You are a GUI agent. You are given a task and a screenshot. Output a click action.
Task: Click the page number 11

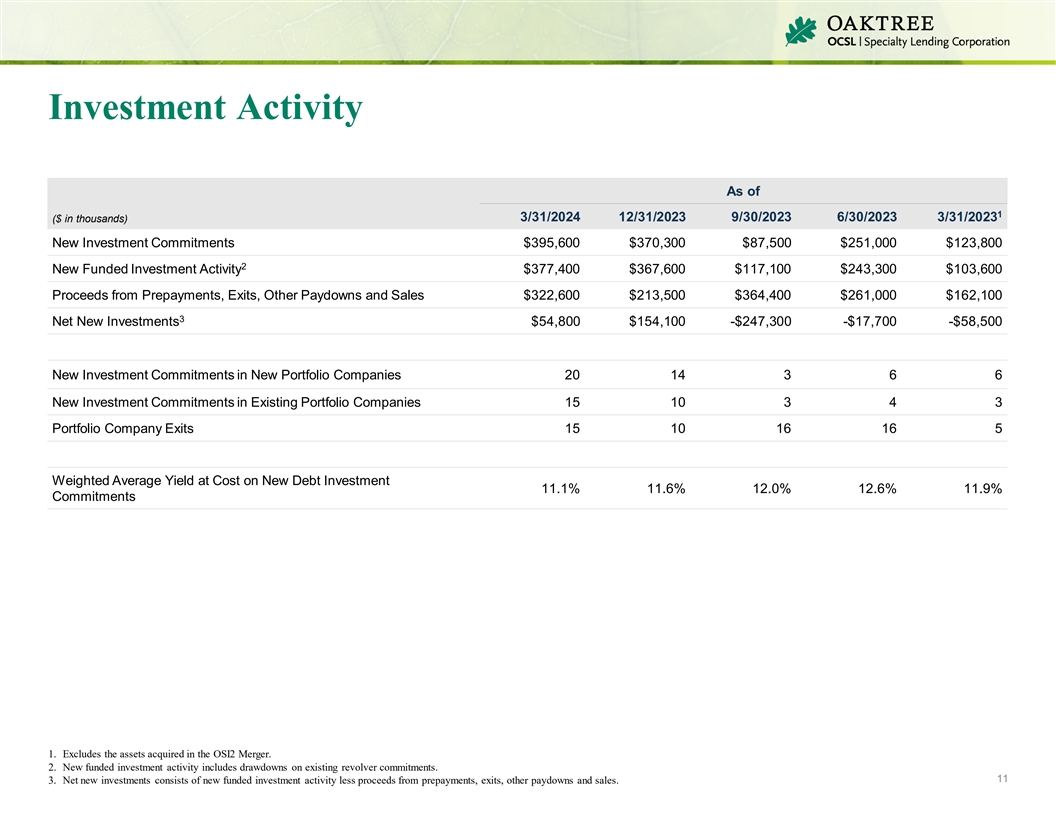tap(1001, 777)
